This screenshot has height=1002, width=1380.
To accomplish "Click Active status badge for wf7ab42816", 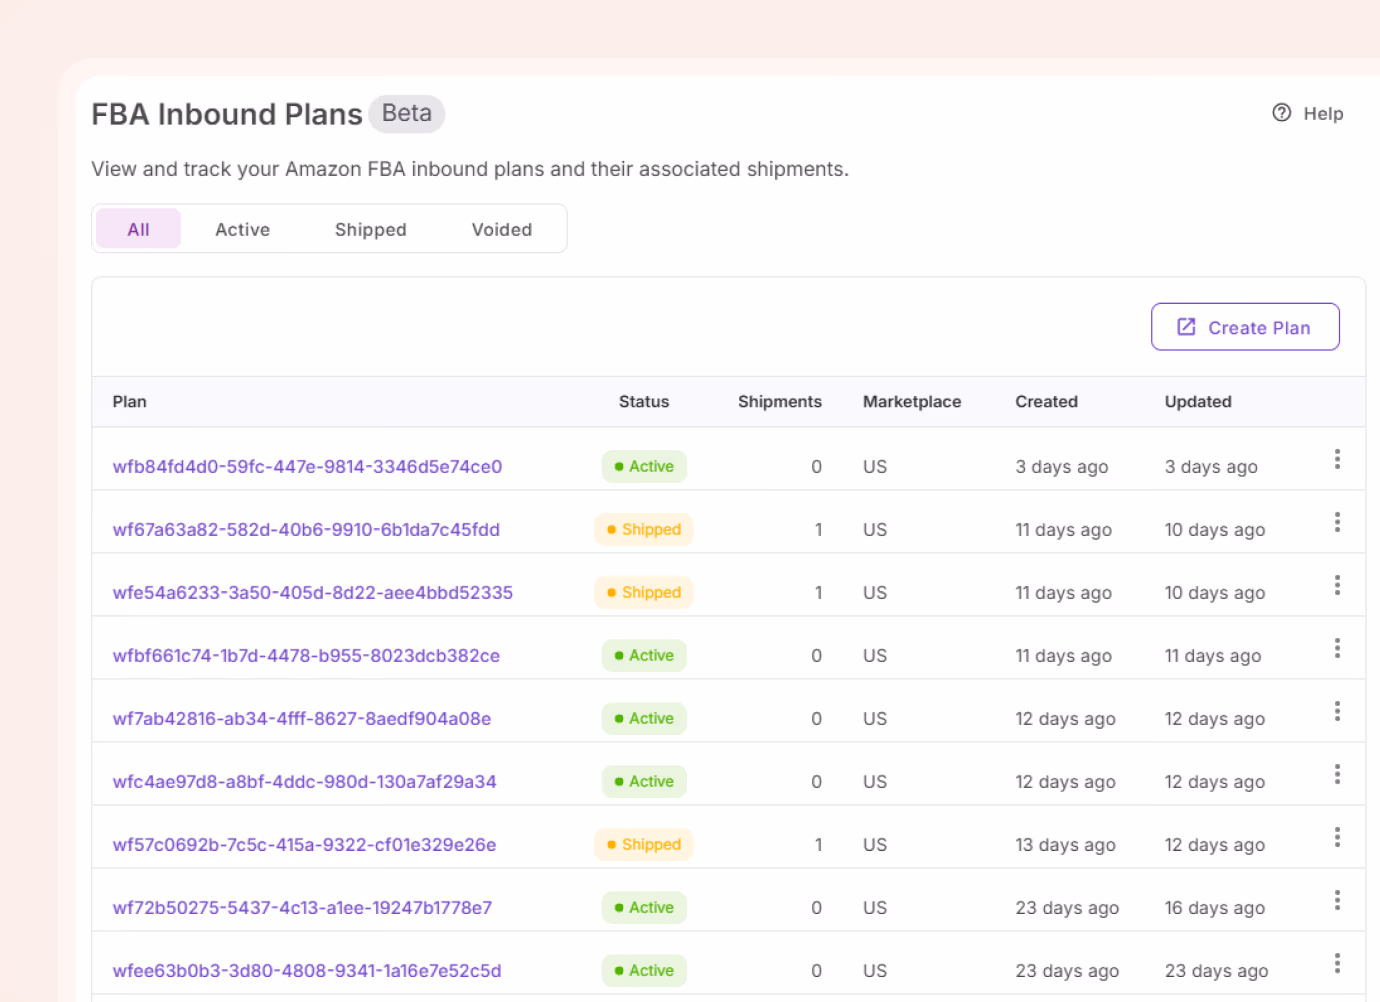I will tap(644, 718).
